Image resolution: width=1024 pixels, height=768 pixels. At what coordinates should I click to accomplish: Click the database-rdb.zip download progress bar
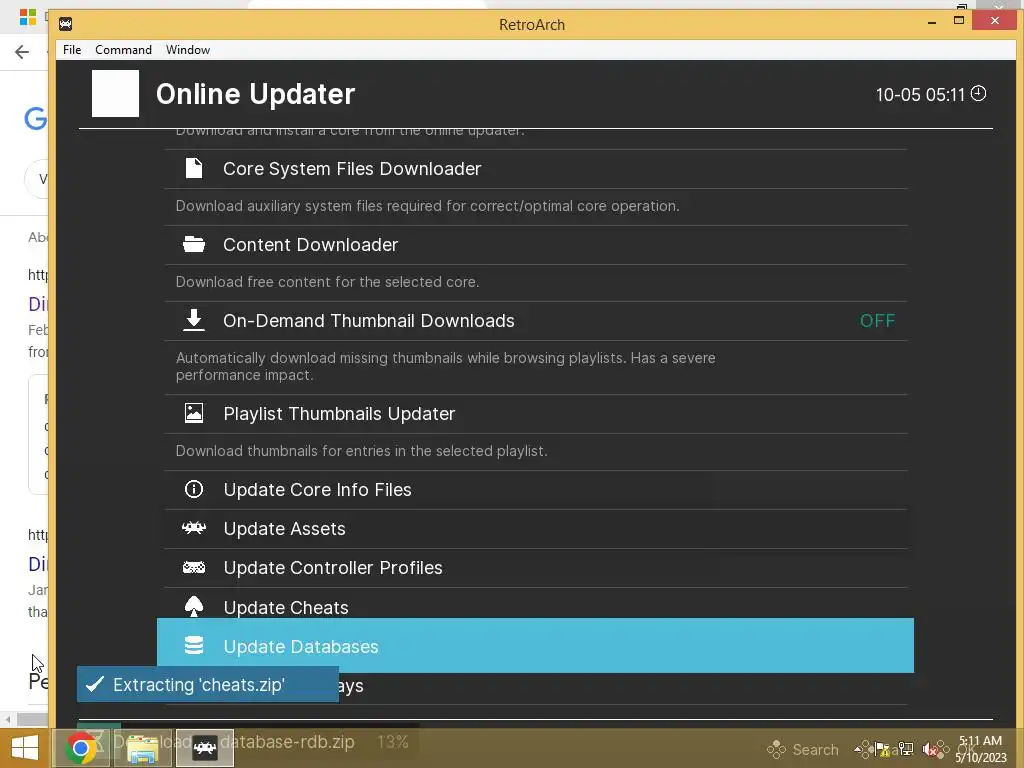coord(248,742)
